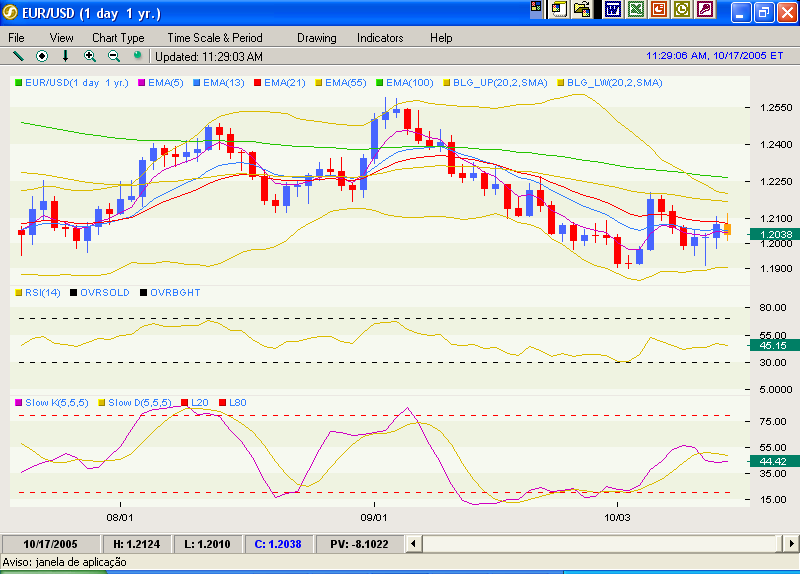Zoom out of the chart
This screenshot has width=800, height=574.
tap(114, 56)
